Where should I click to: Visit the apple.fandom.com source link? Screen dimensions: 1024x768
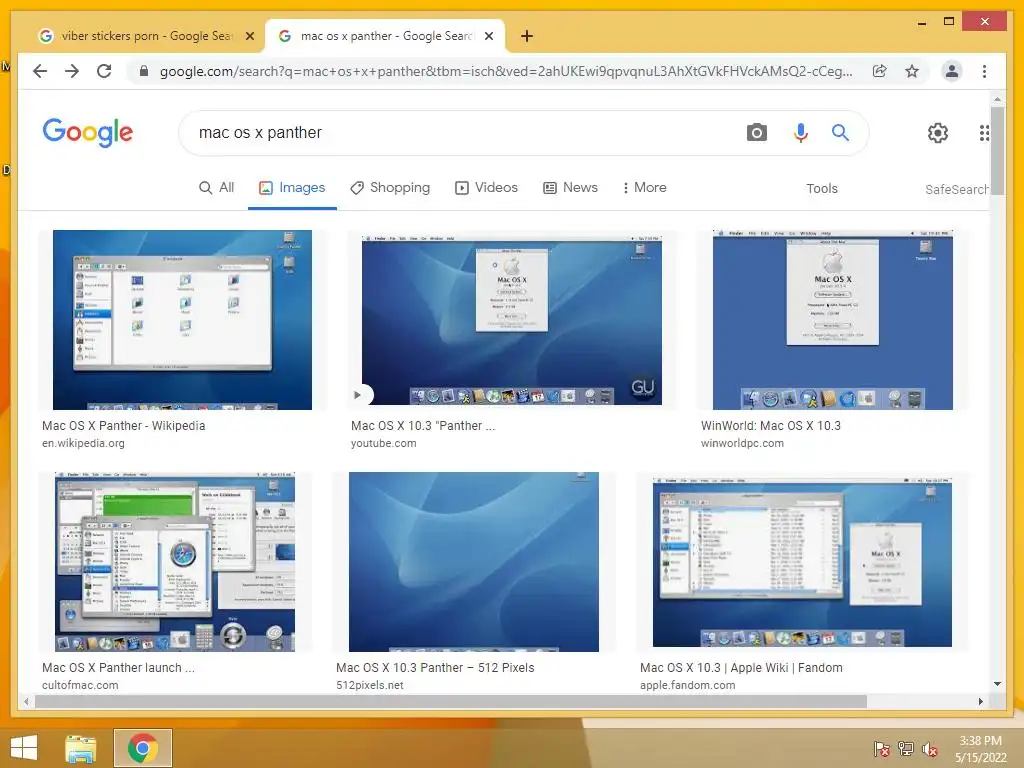click(x=688, y=686)
